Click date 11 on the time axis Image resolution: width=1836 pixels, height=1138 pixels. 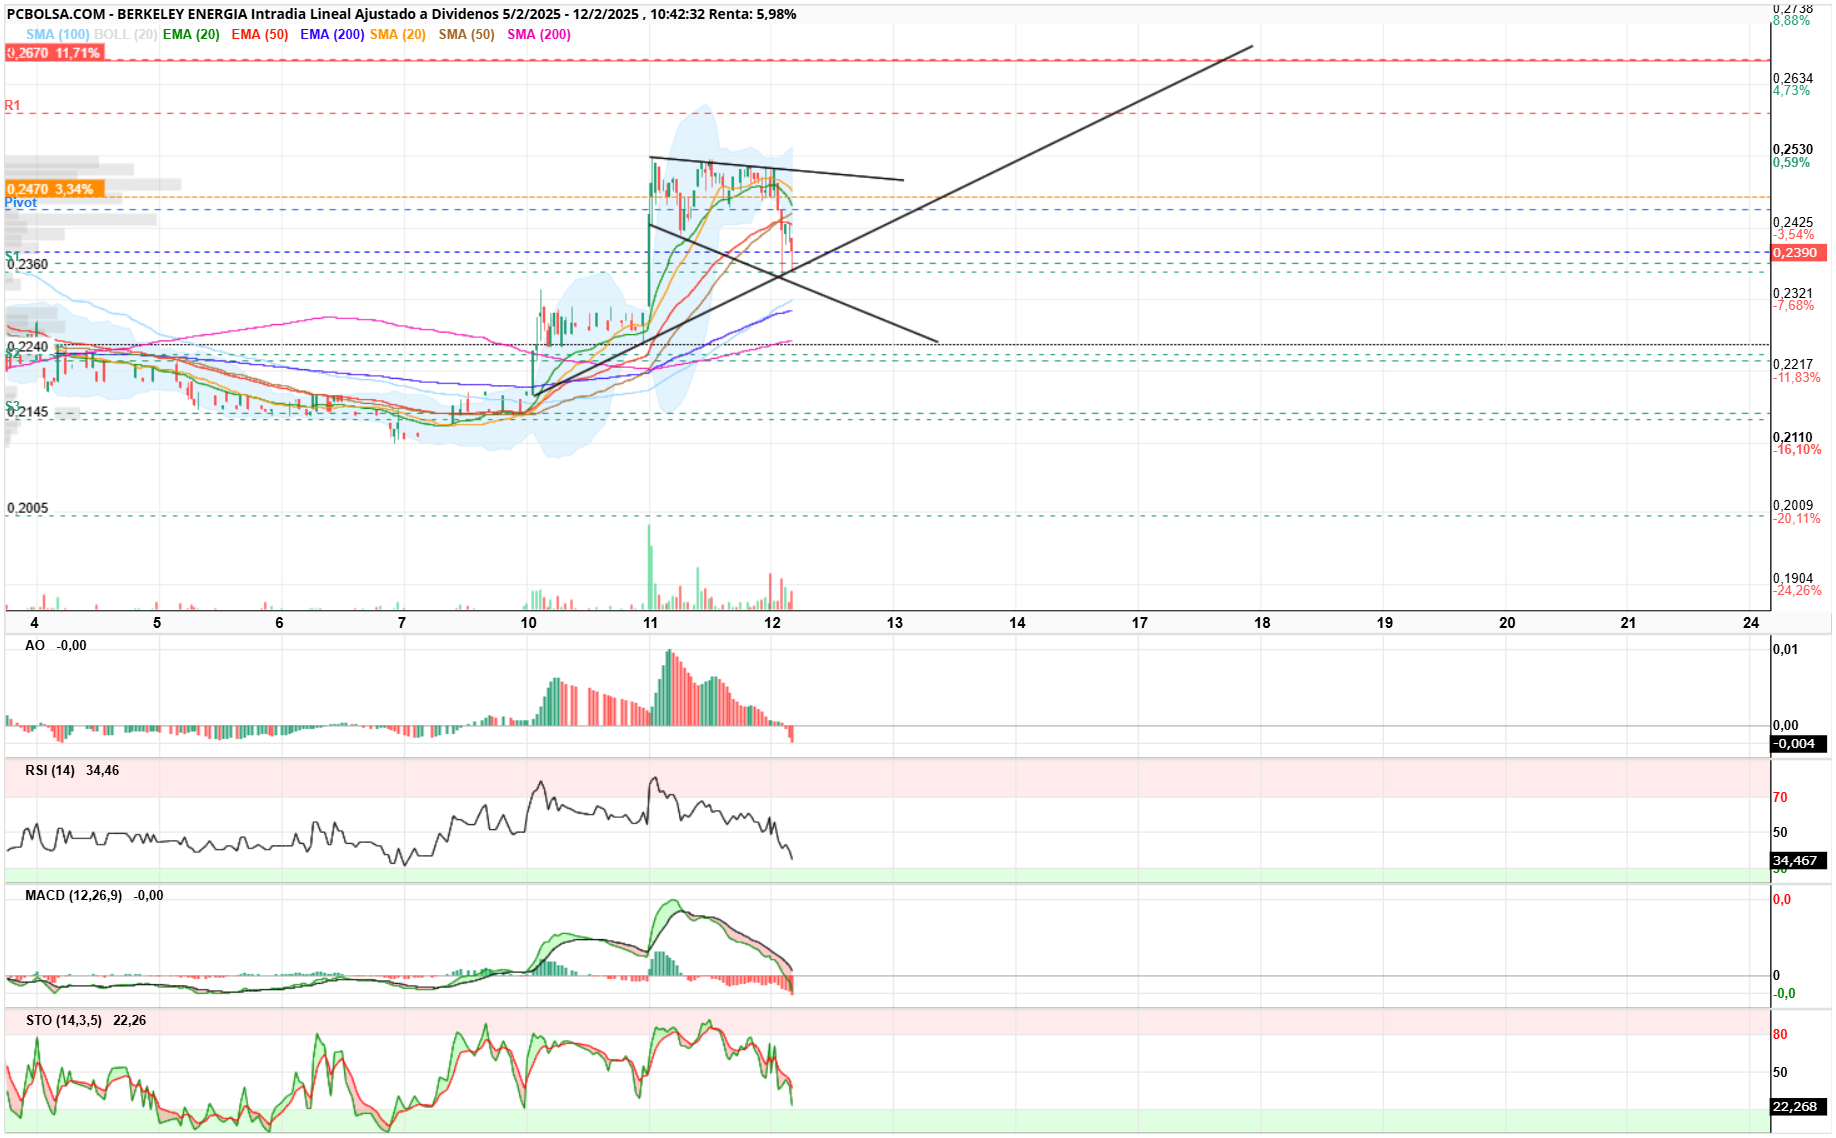coord(651,623)
